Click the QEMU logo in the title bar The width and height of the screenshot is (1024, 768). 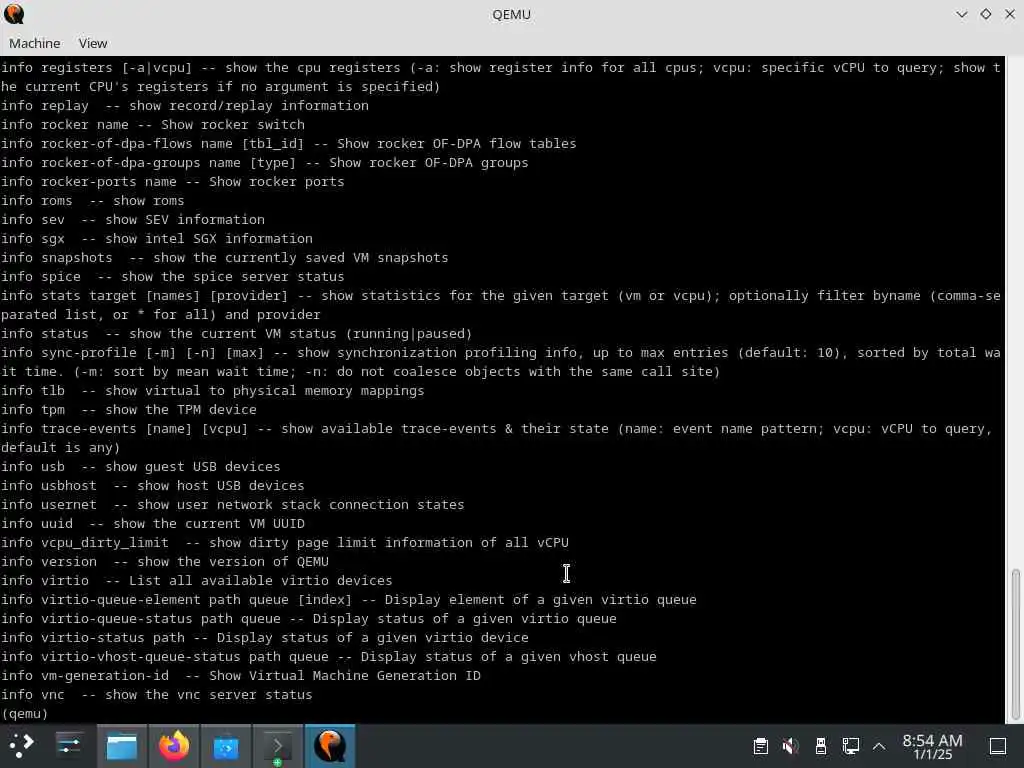click(x=14, y=14)
